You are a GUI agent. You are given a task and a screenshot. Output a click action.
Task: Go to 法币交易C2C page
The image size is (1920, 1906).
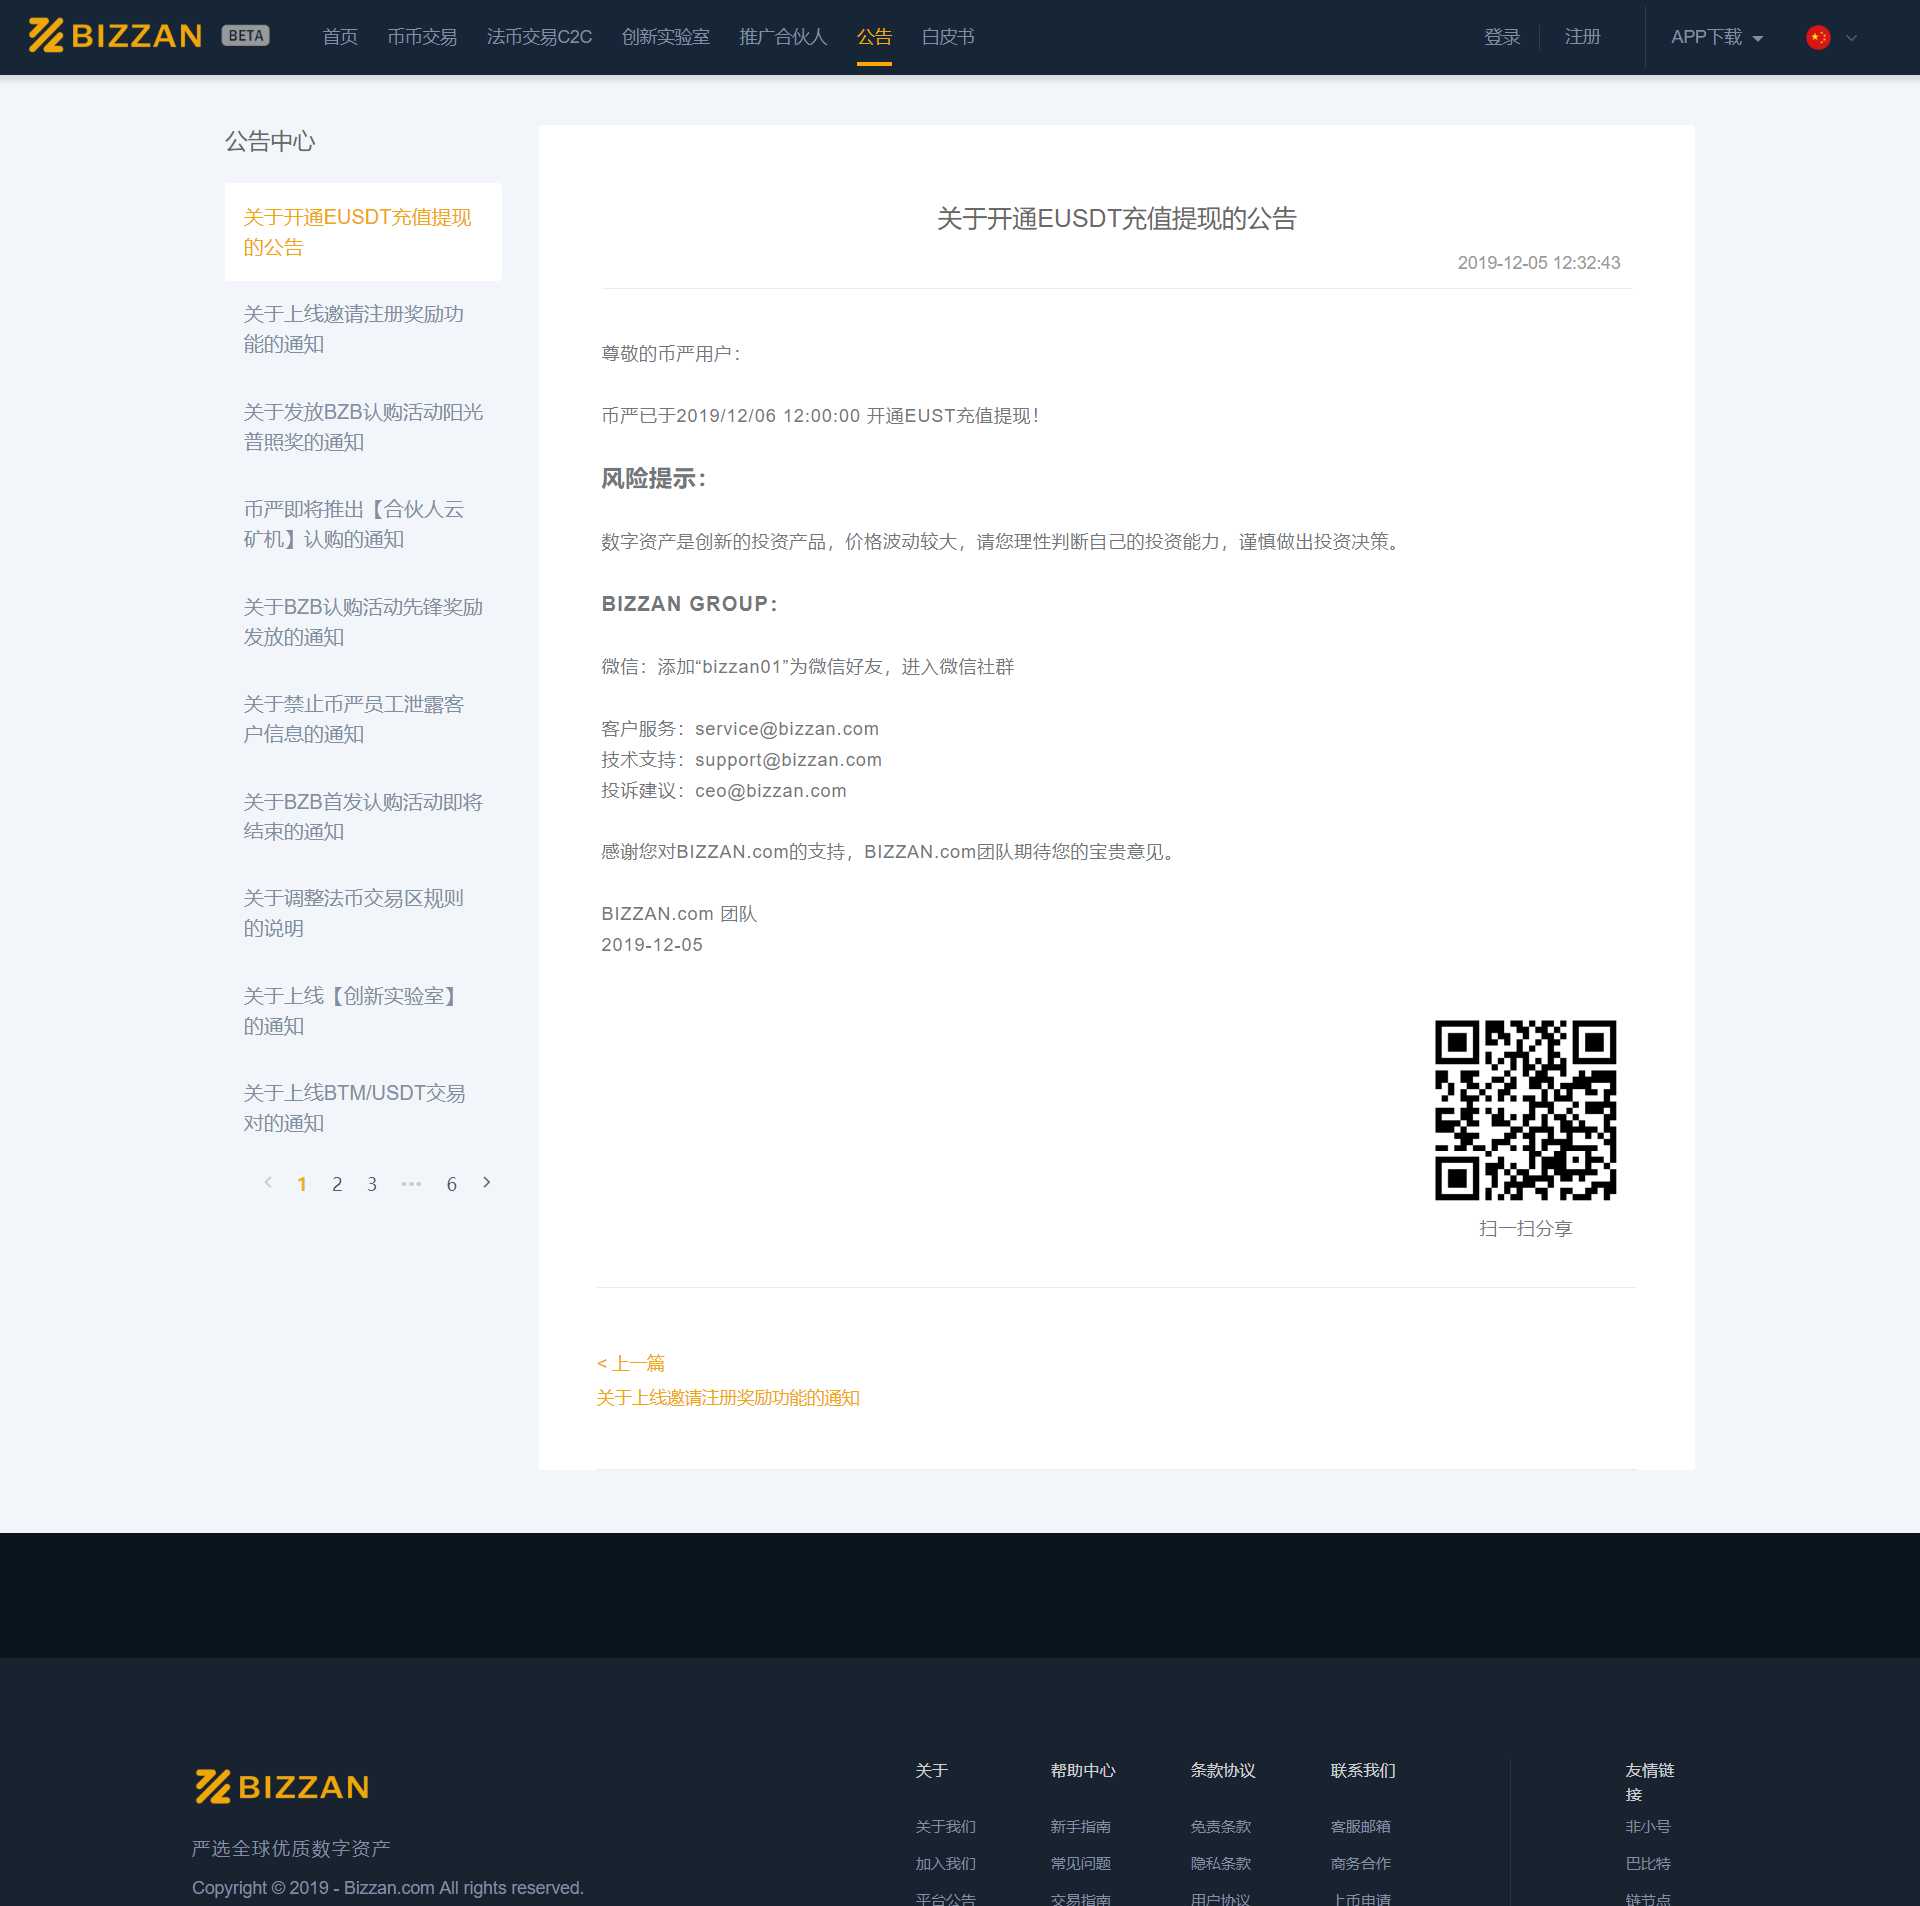pos(539,37)
